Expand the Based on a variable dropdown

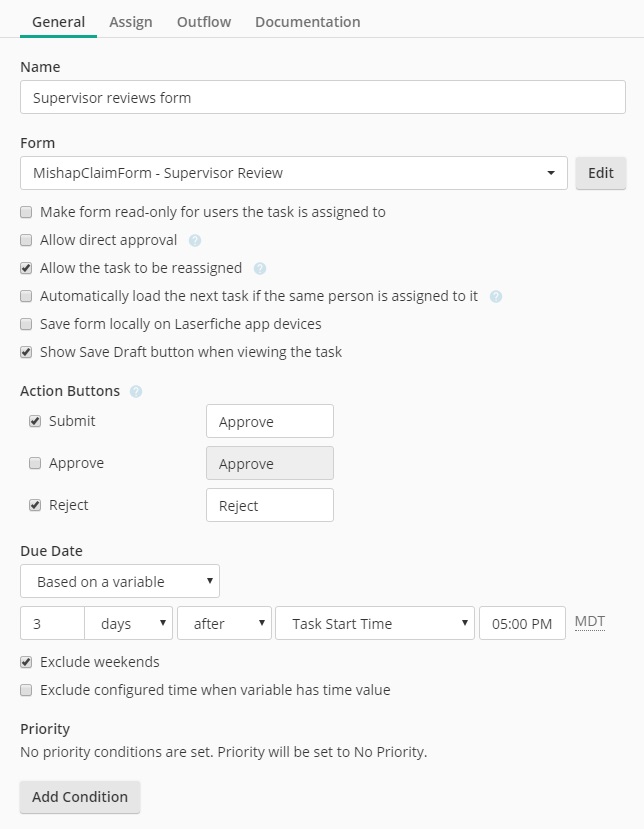tap(120, 581)
